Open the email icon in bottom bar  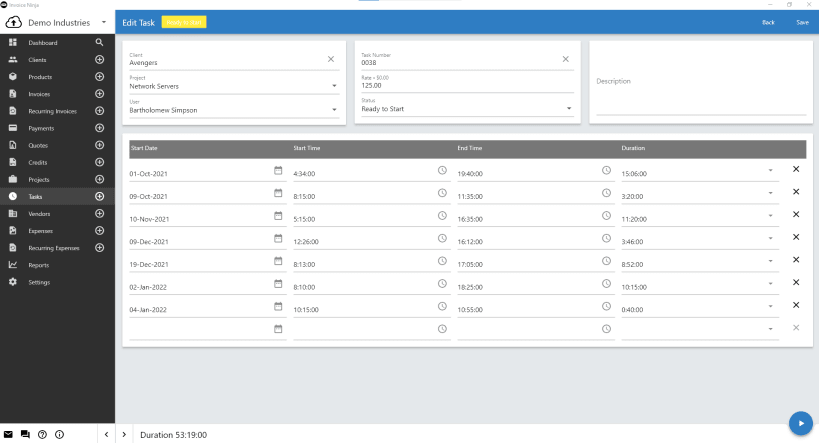8,434
